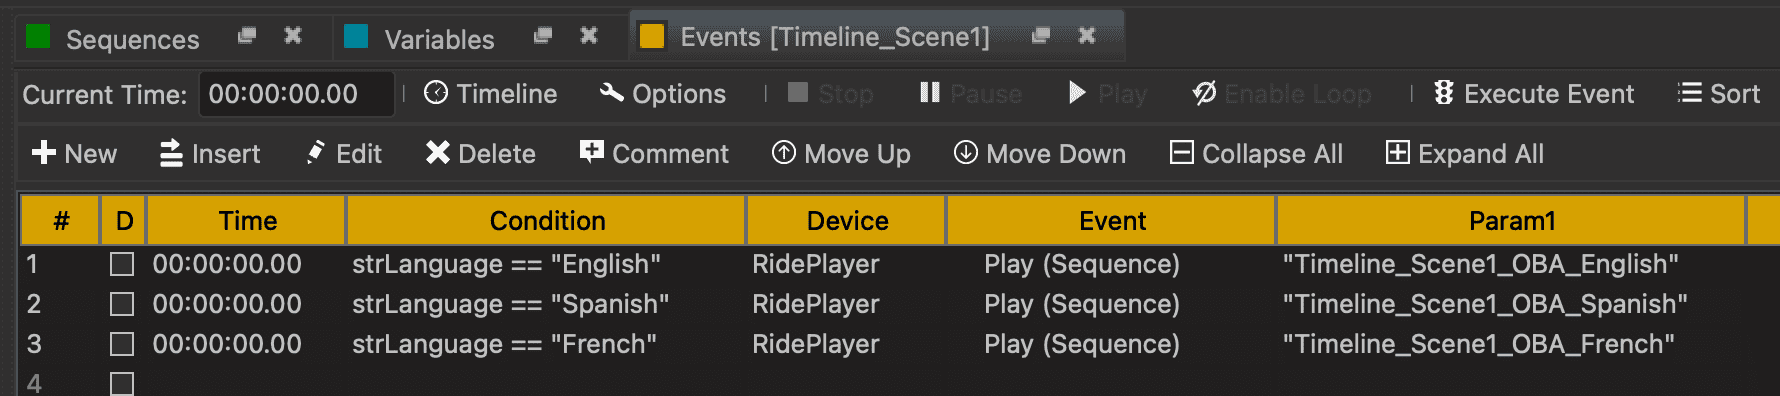Open Options with the wrench icon
This screenshot has width=1780, height=396.
(662, 94)
